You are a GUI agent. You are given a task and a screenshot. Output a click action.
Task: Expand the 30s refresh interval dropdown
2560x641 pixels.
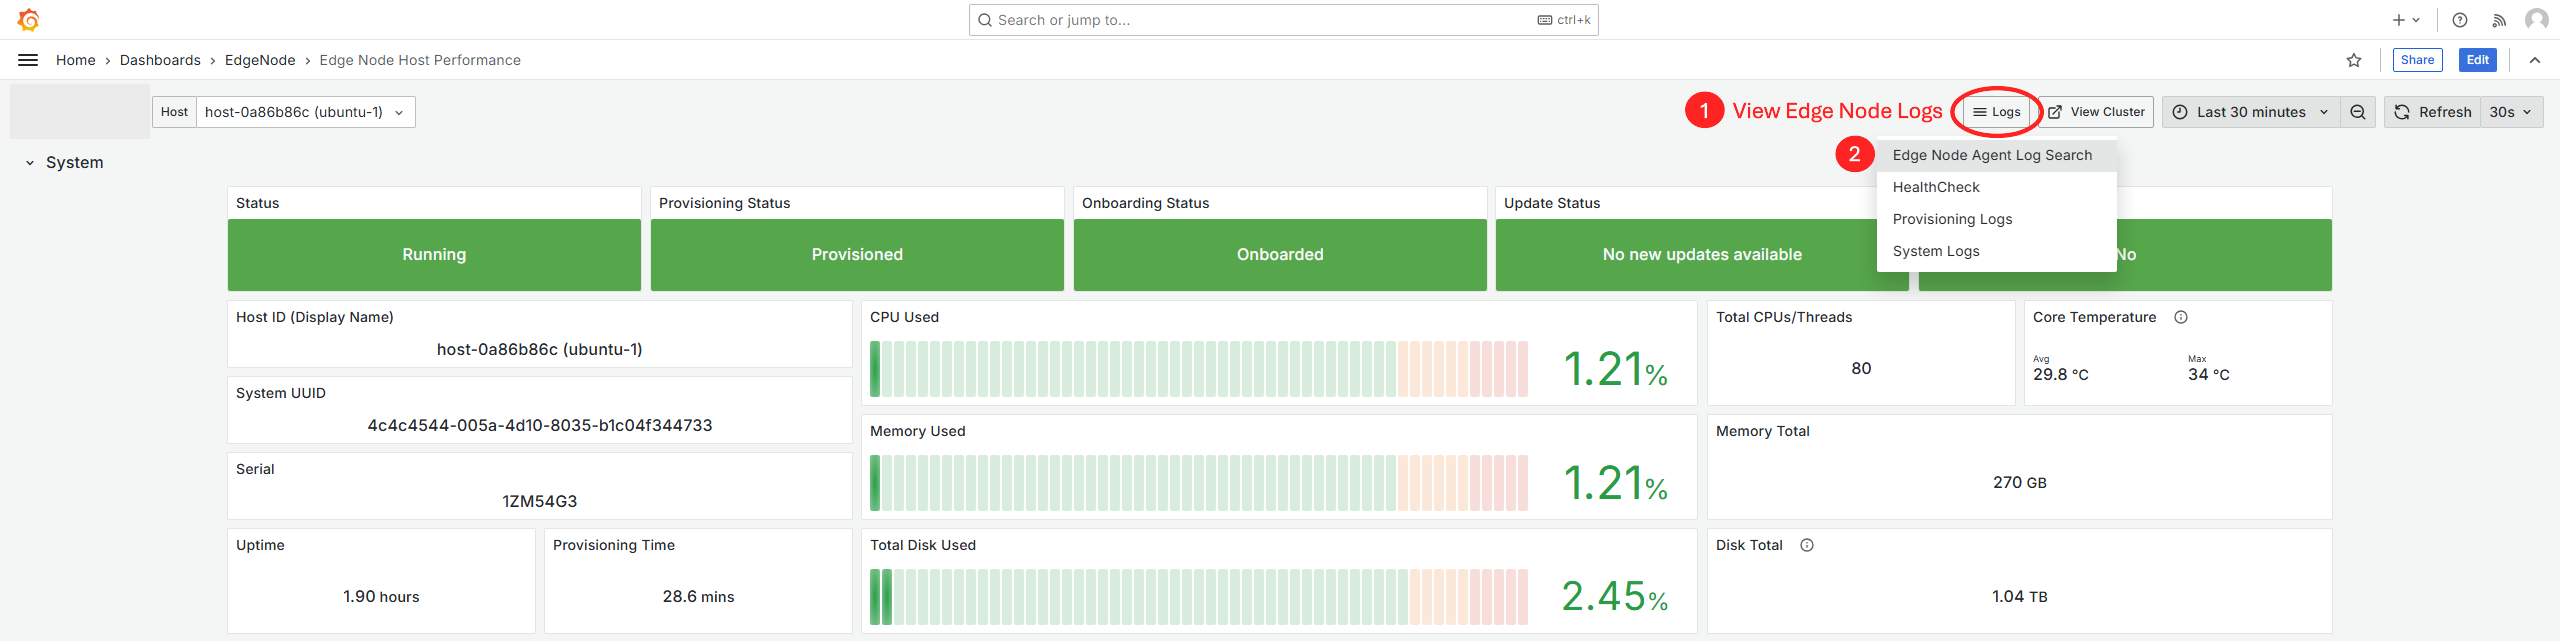point(2511,112)
